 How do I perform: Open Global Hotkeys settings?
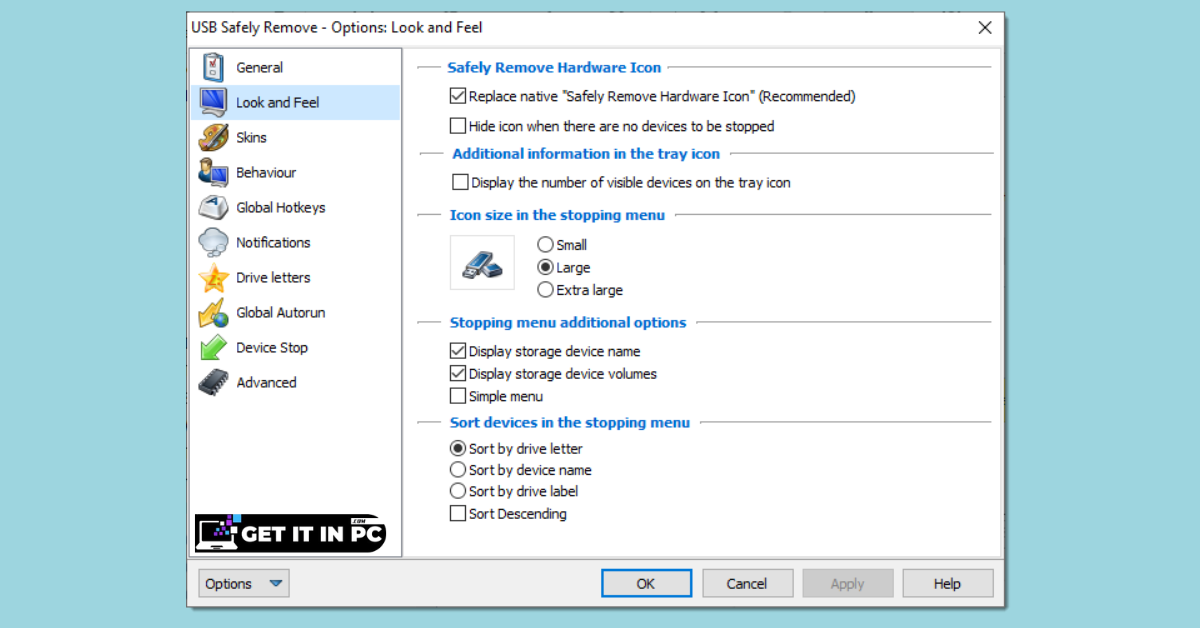pos(295,207)
